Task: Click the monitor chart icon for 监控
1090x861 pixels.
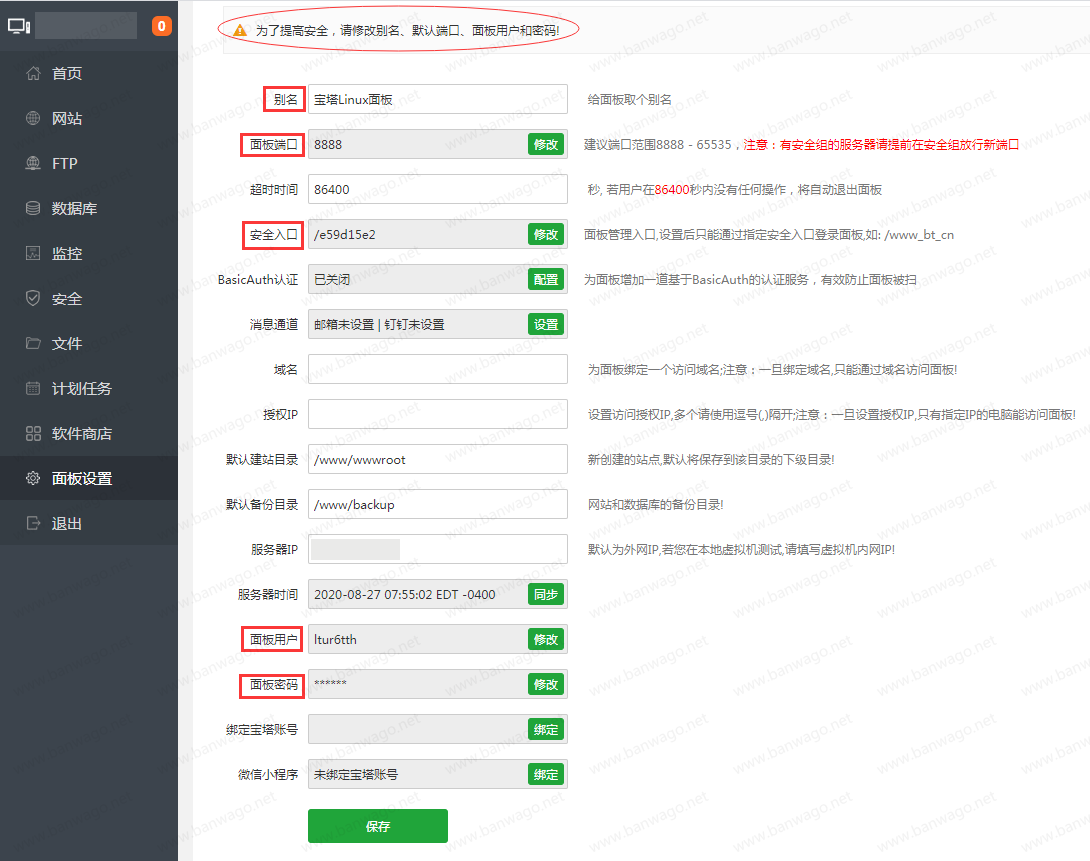Action: click(33, 253)
